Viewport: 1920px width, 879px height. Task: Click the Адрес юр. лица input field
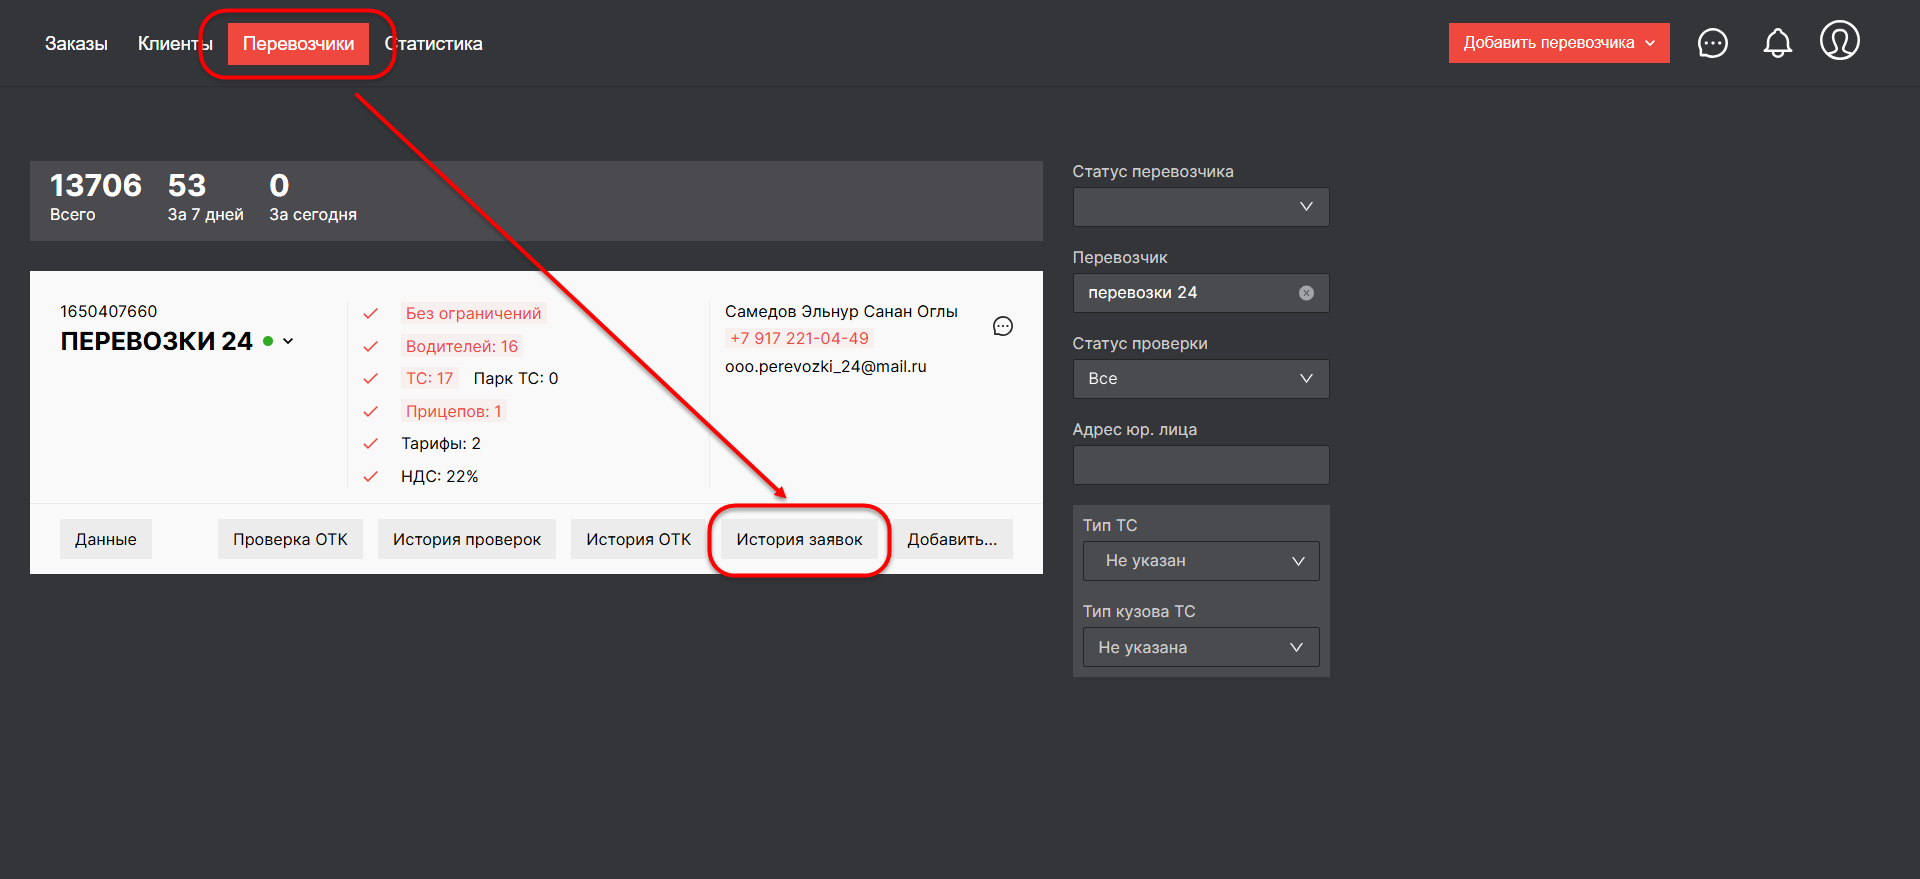[x=1200, y=465]
